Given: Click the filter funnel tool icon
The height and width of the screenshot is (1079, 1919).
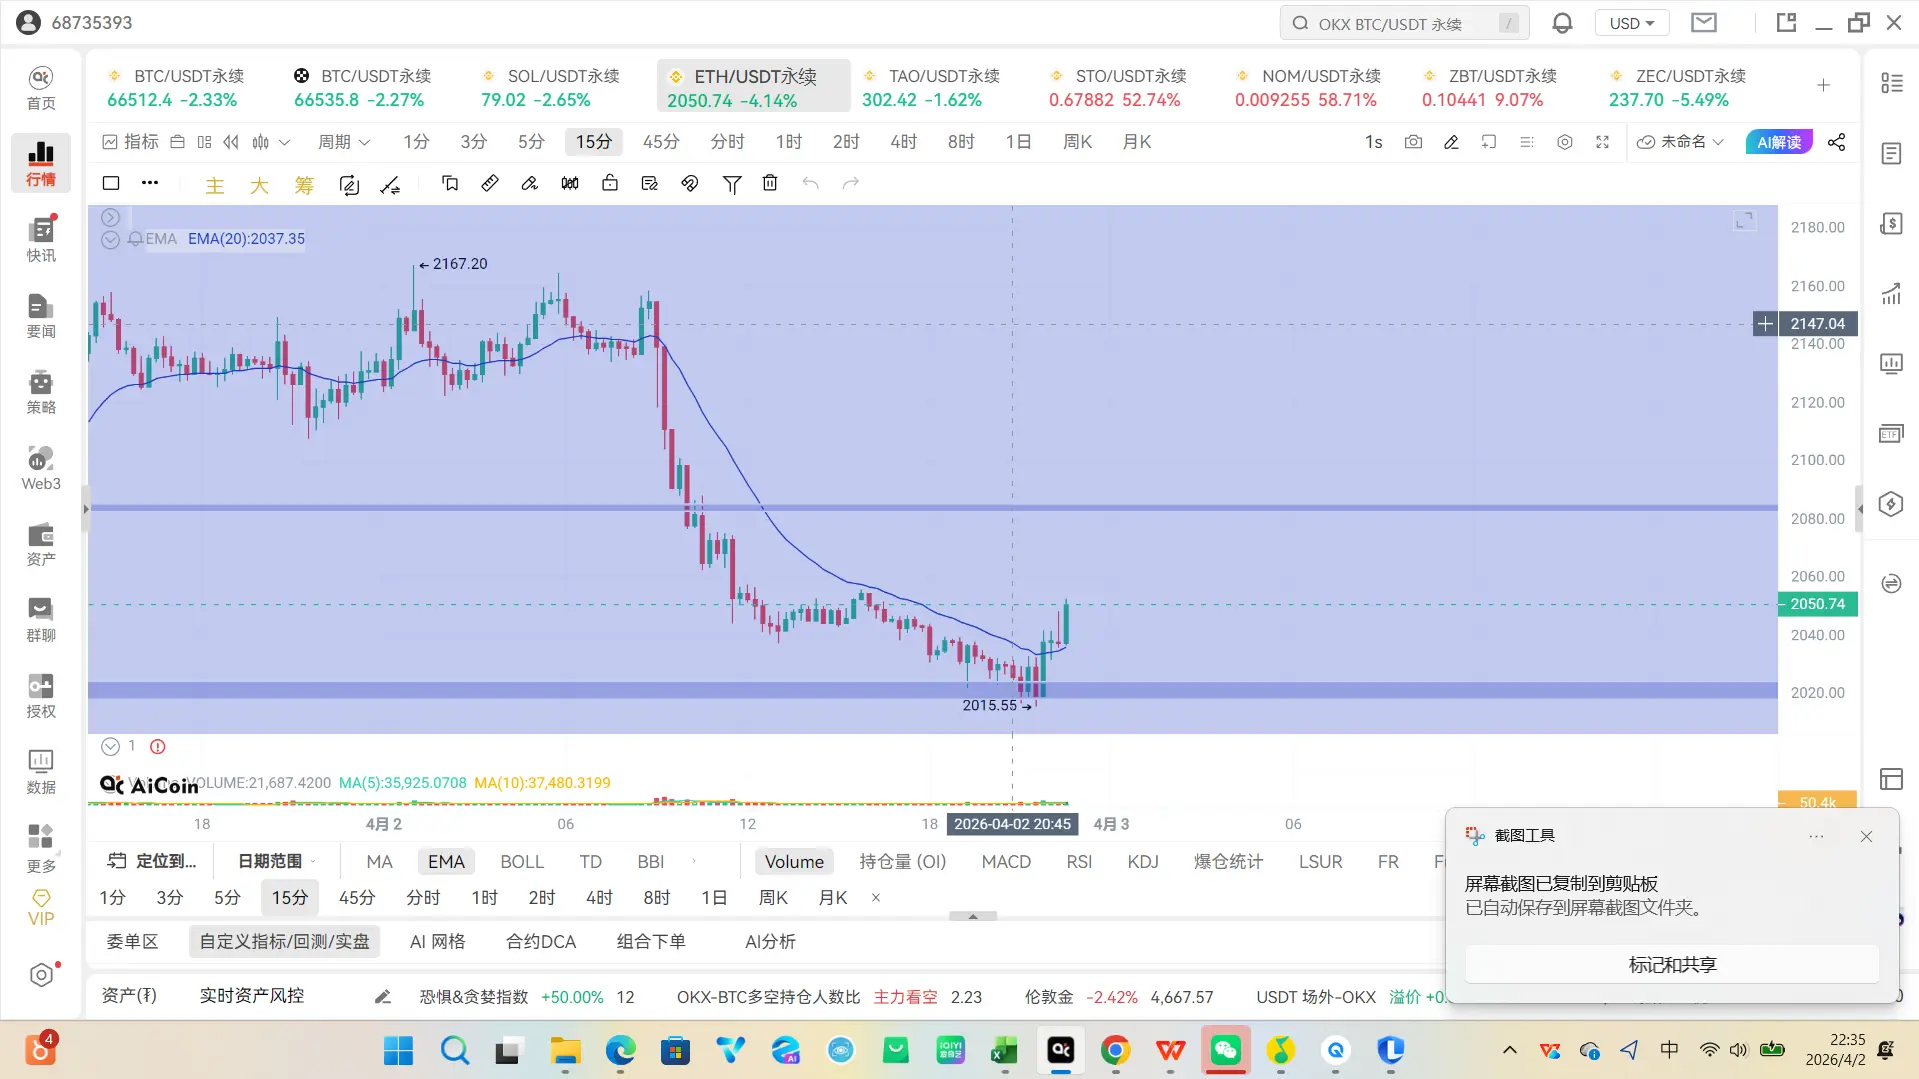Looking at the screenshot, I should pyautogui.click(x=732, y=183).
